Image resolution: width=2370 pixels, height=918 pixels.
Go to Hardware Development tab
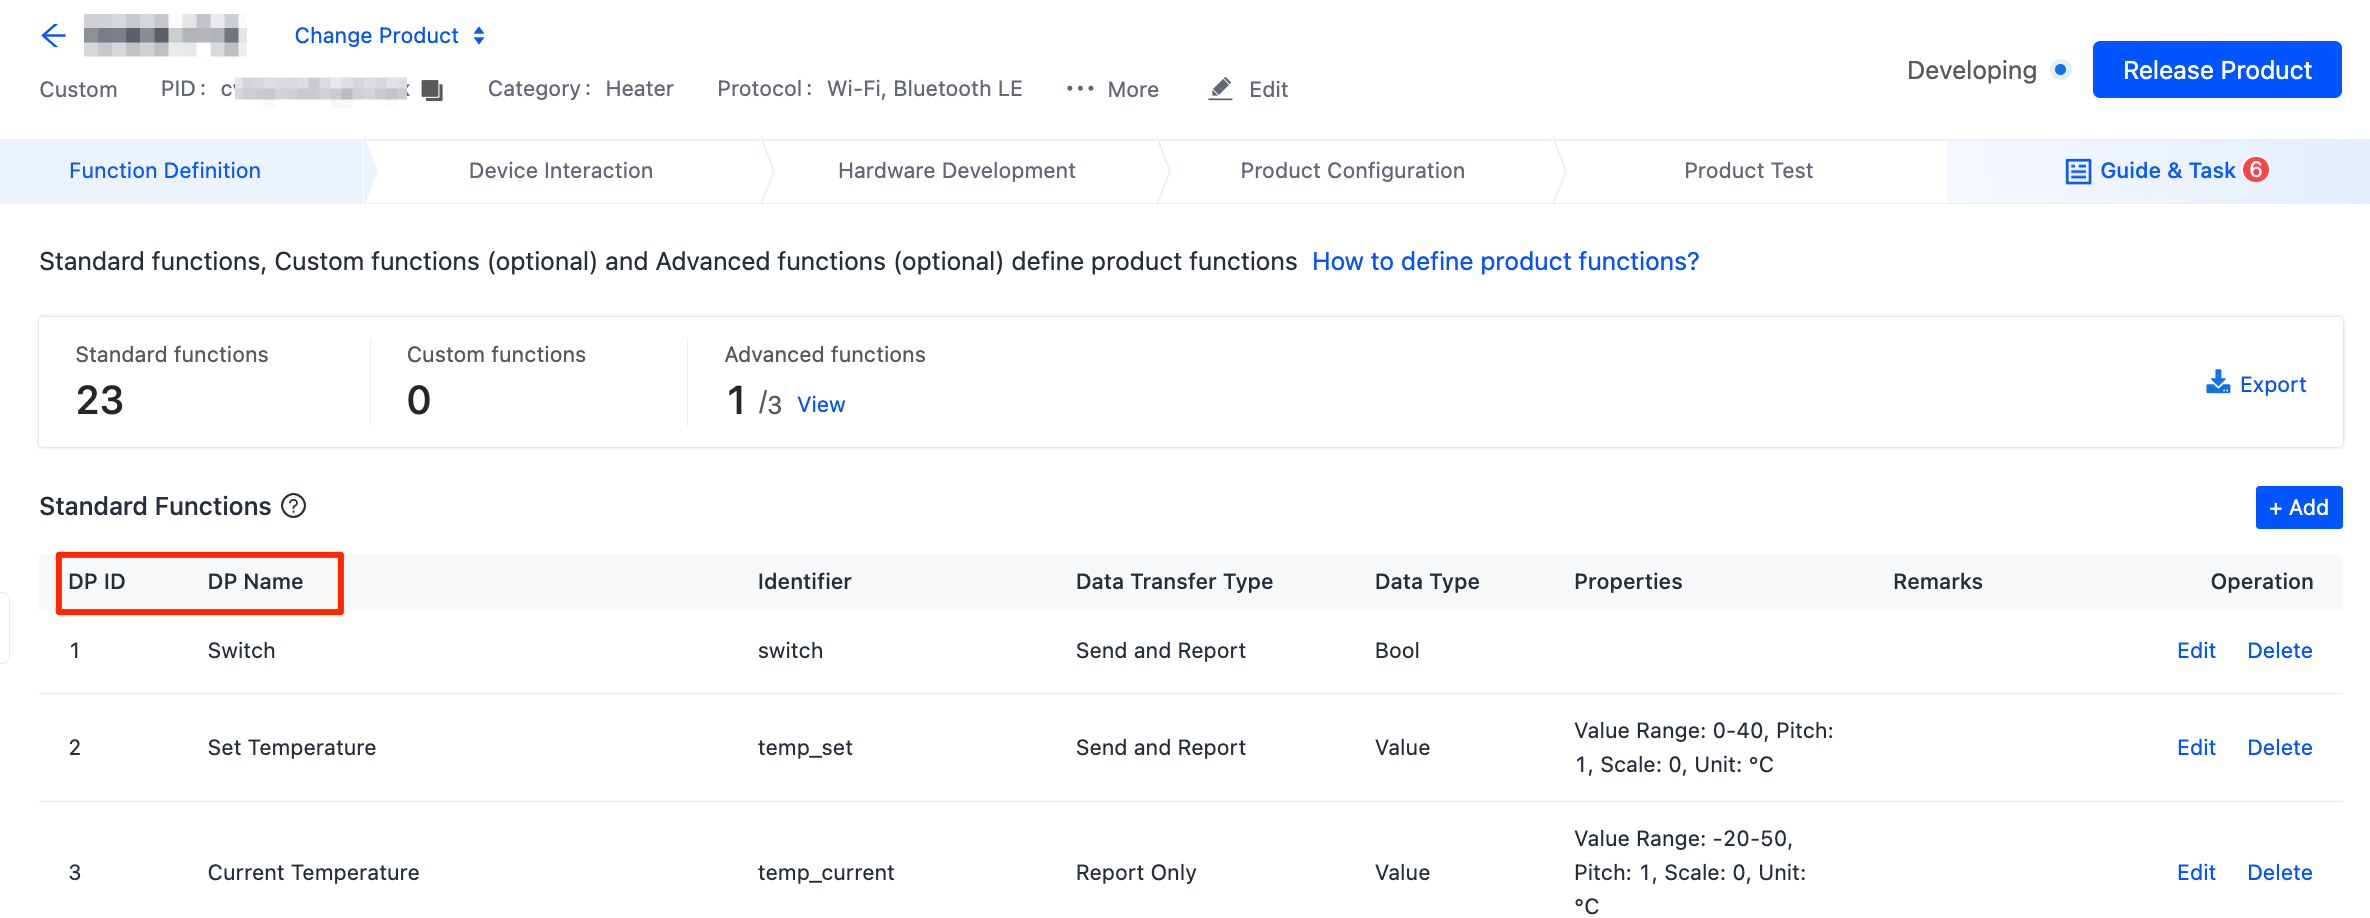[957, 171]
